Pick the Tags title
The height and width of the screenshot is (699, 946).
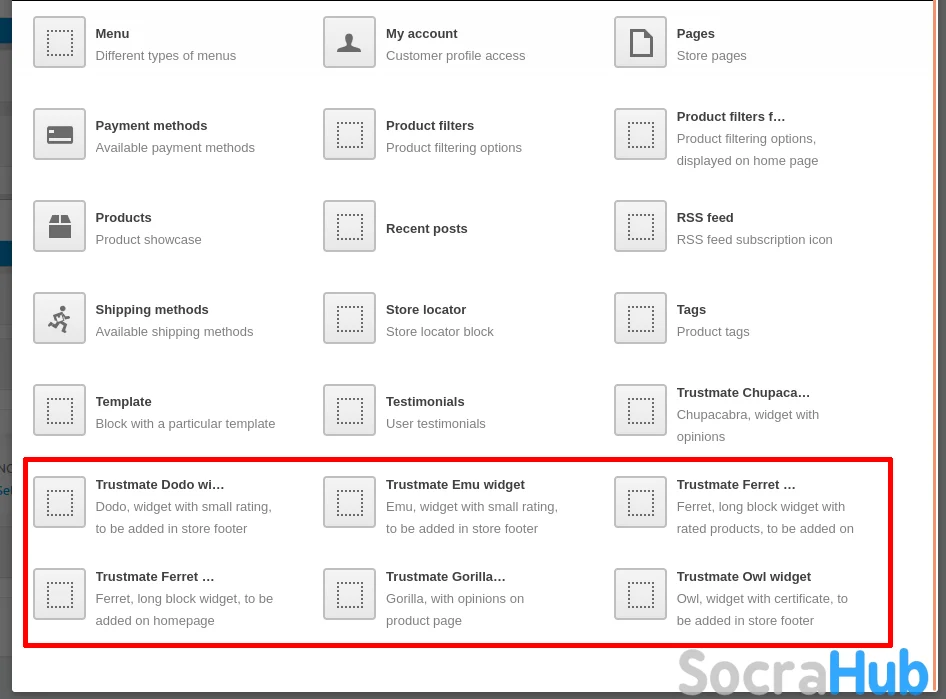tap(691, 309)
